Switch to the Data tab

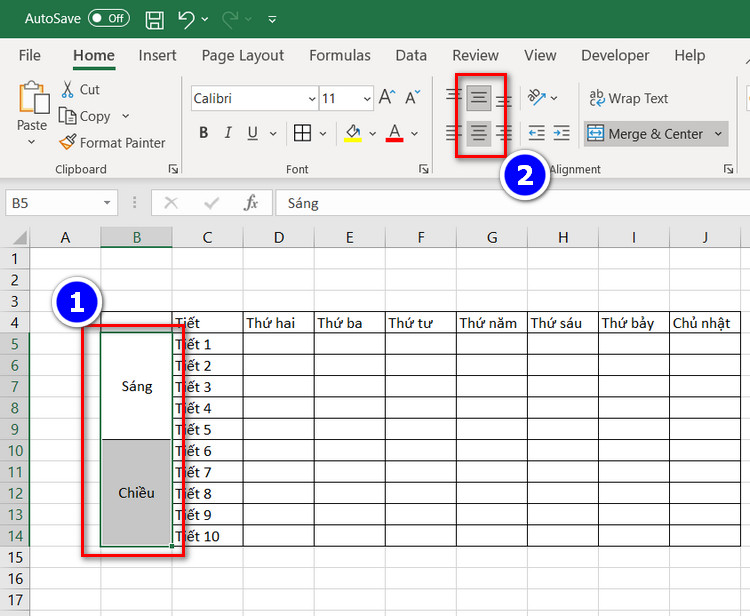coord(411,55)
